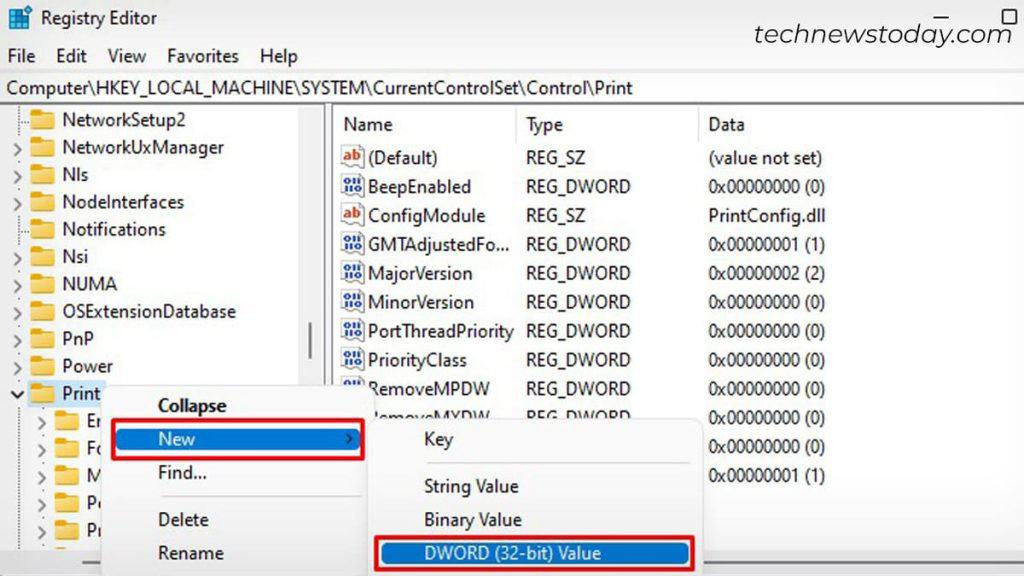Click the Registry Editor icon in the title bar
The height and width of the screenshot is (576, 1024).
pos(20,17)
